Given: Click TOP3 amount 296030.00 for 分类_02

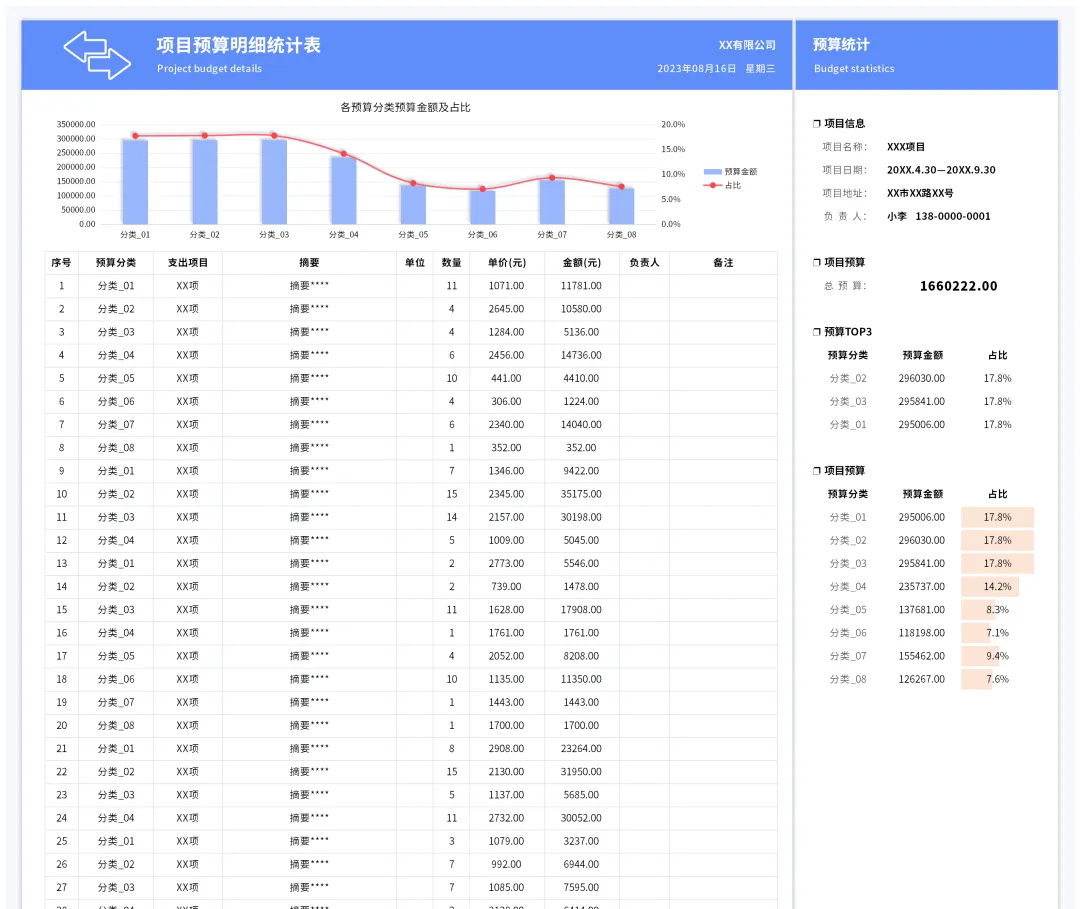Looking at the screenshot, I should pos(922,378).
